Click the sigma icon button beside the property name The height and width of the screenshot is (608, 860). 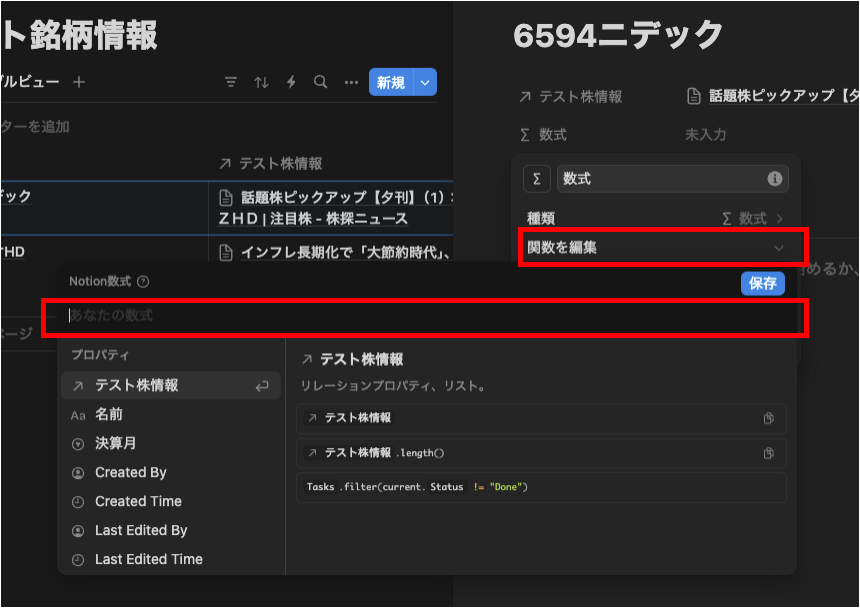tap(536, 179)
